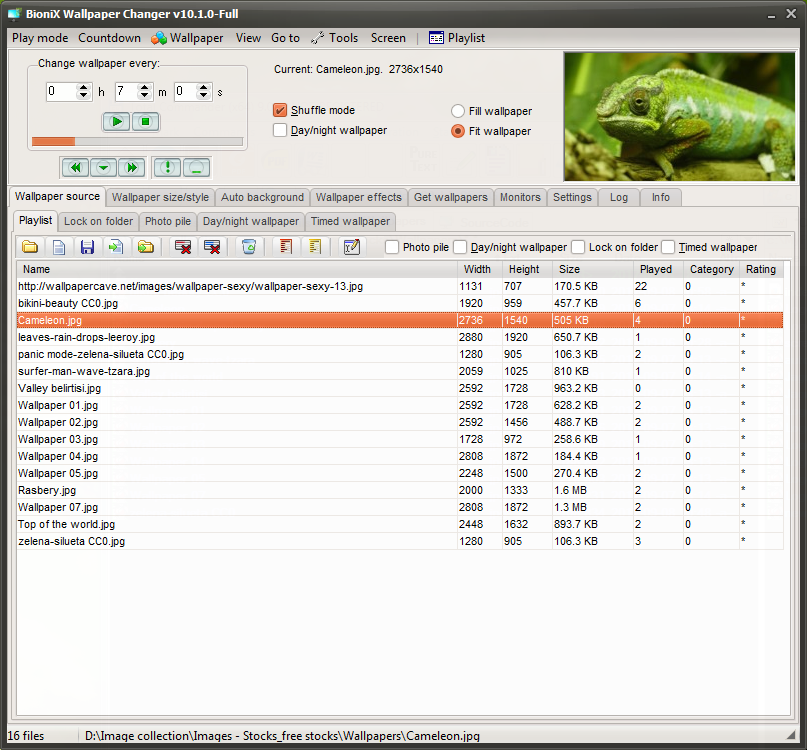Open the Log tab
The width and height of the screenshot is (807, 750).
coord(619,197)
